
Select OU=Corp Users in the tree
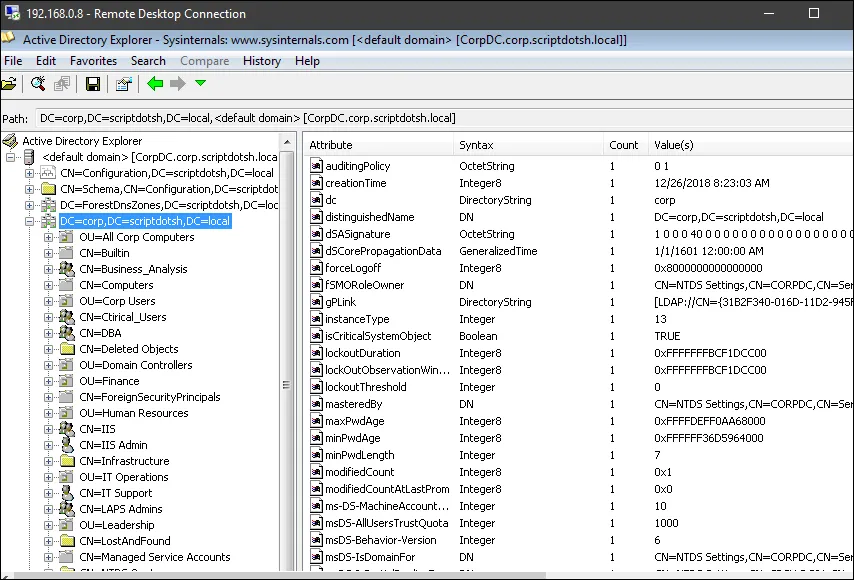[x=117, y=301]
